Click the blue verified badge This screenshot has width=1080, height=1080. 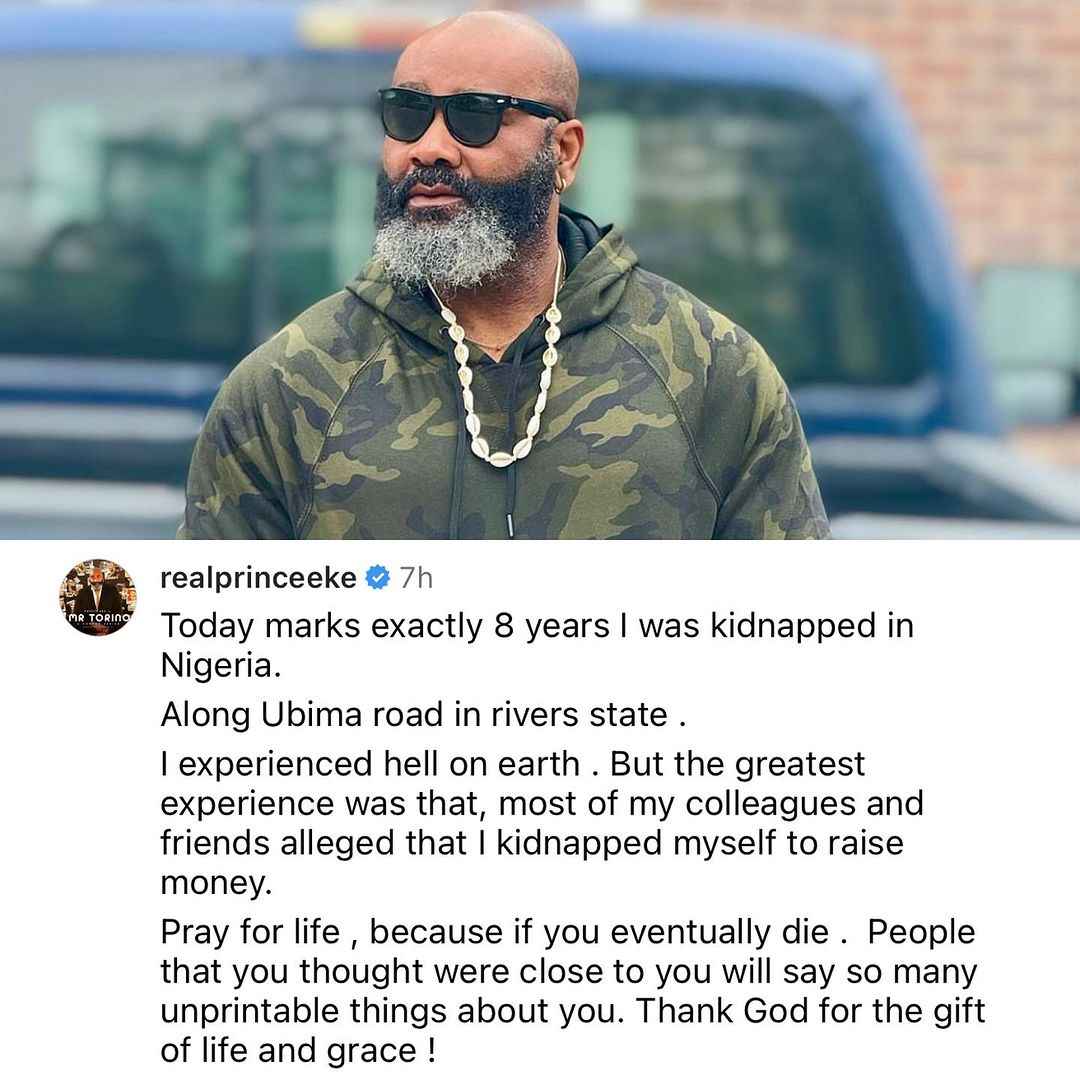click(377, 577)
